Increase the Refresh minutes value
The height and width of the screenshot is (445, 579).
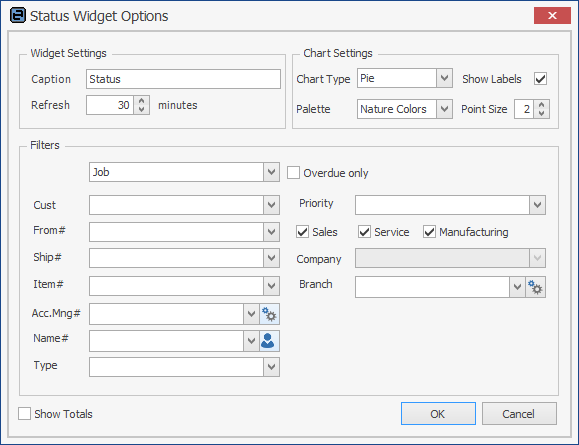[x=141, y=100]
